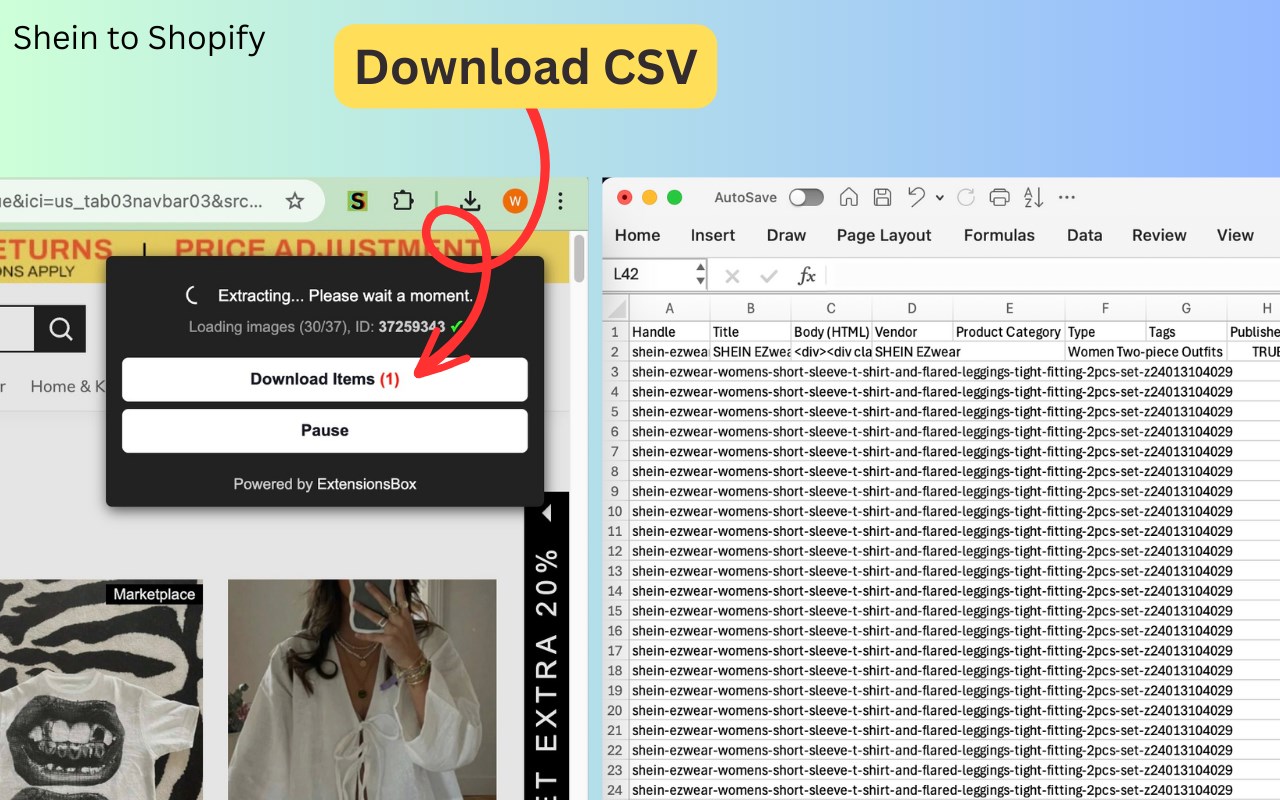The height and width of the screenshot is (800, 1280).
Task: Select the Body (HTML) header cell
Action: tap(831, 332)
